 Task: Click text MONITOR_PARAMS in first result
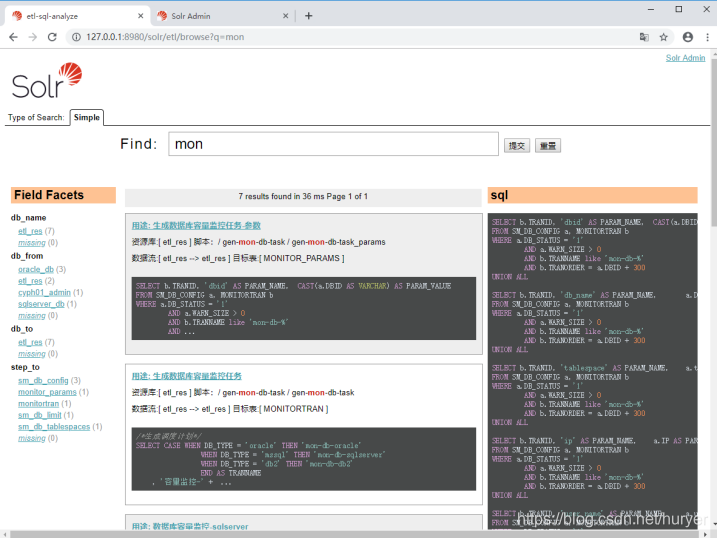301,258
